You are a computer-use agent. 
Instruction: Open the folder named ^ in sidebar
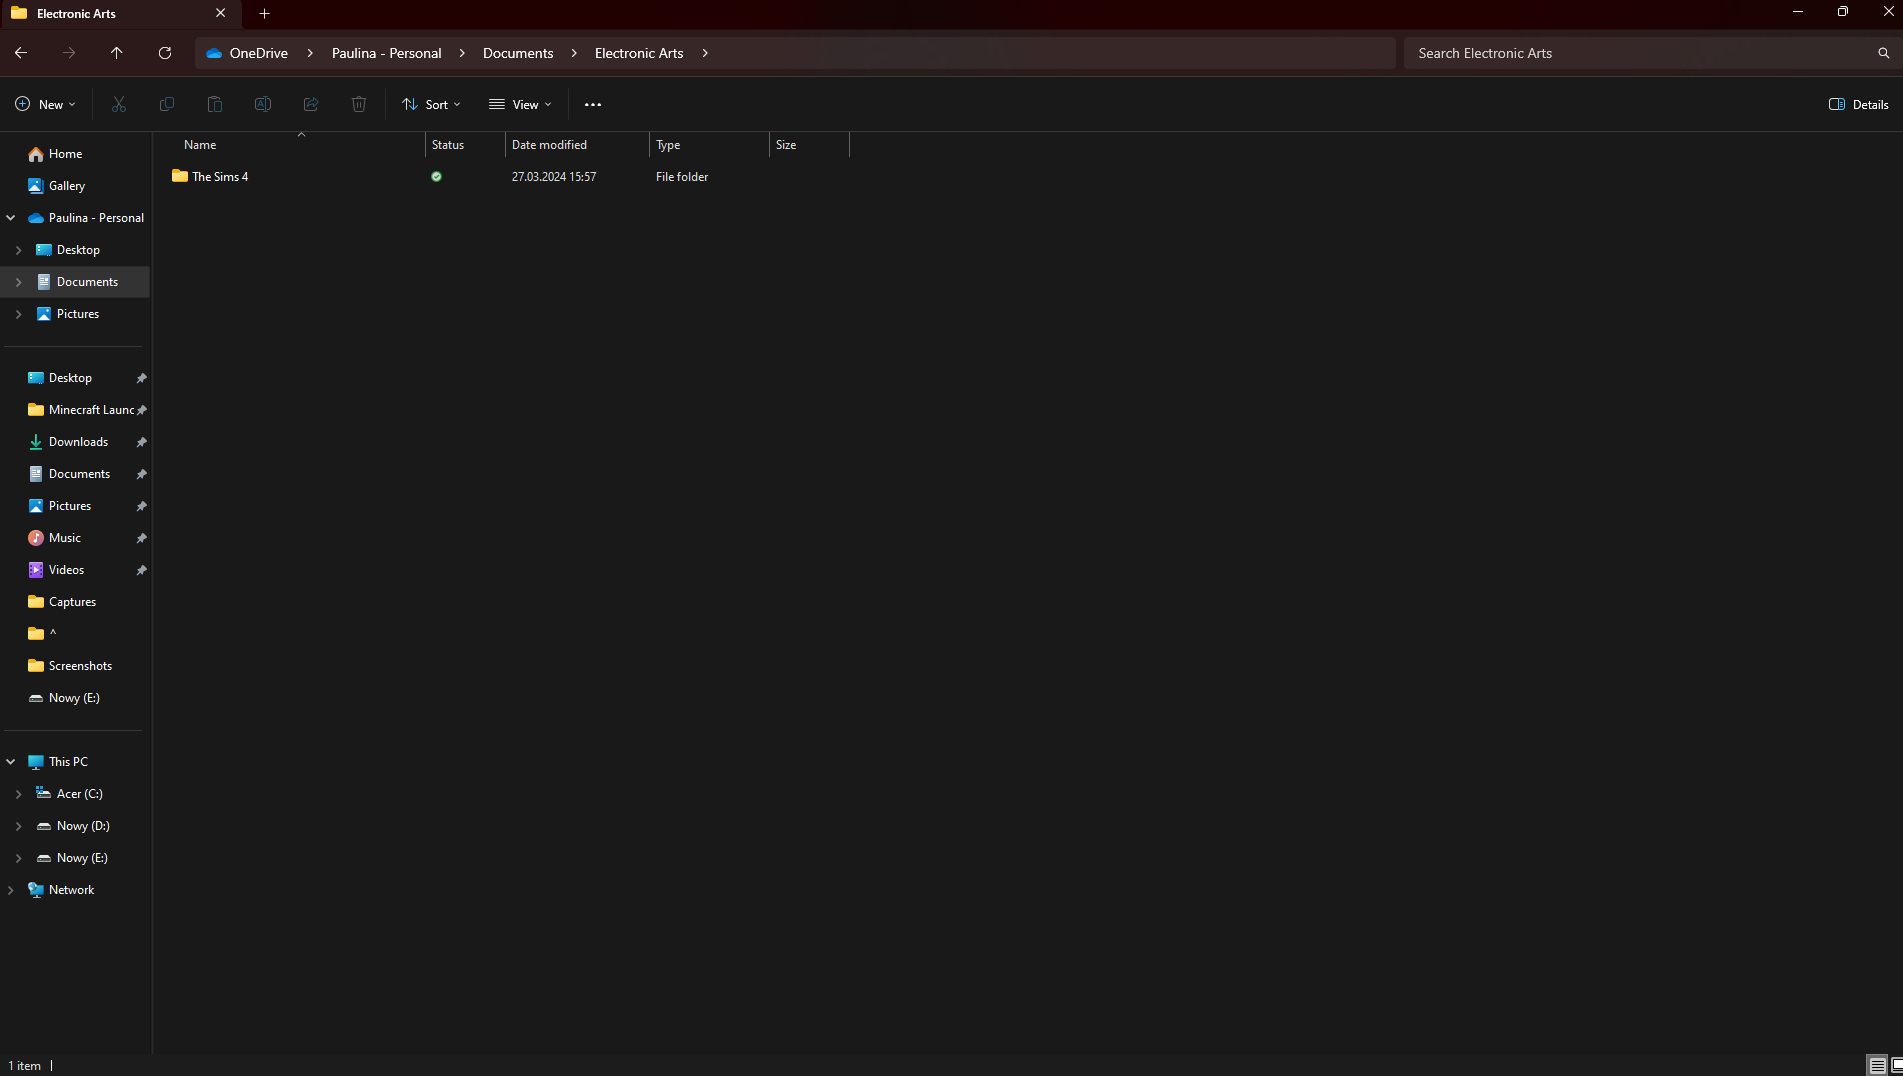pos(42,634)
